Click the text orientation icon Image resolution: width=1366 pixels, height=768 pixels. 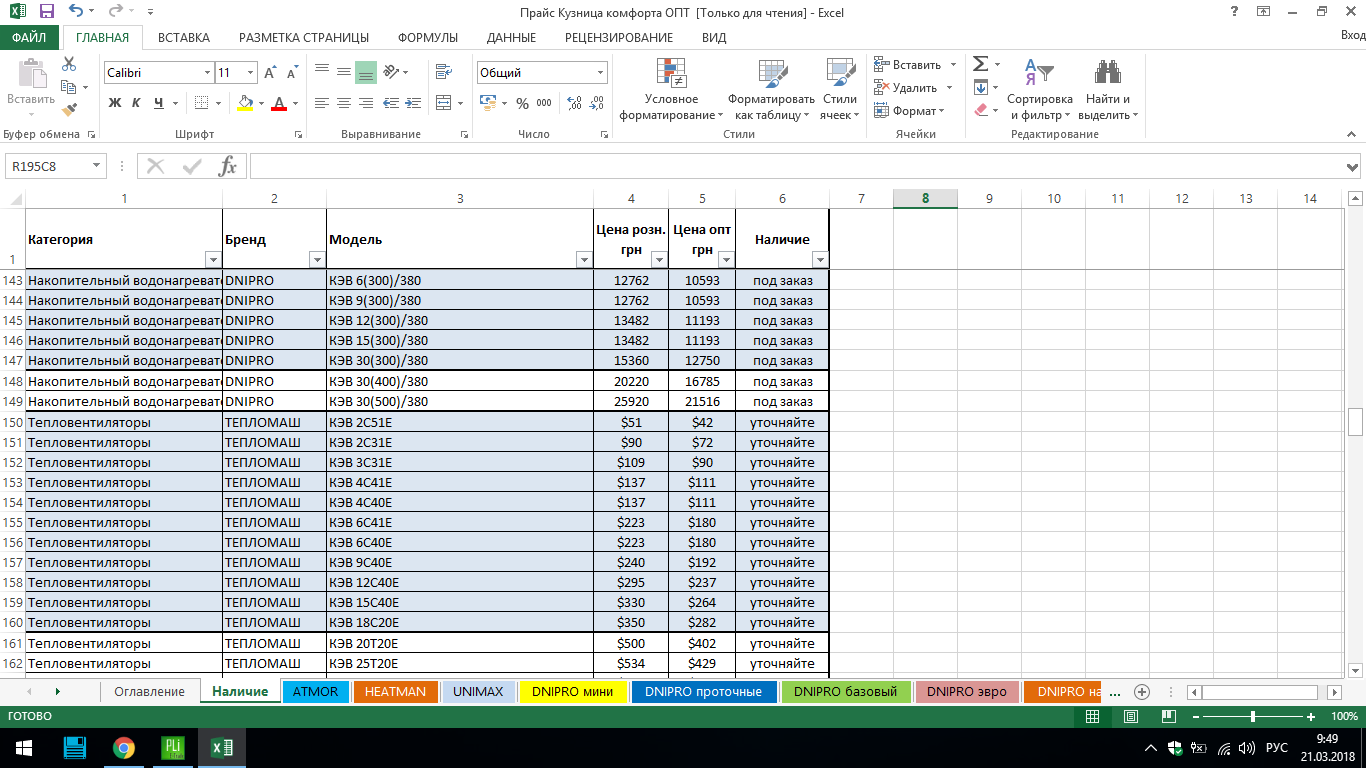[x=392, y=72]
